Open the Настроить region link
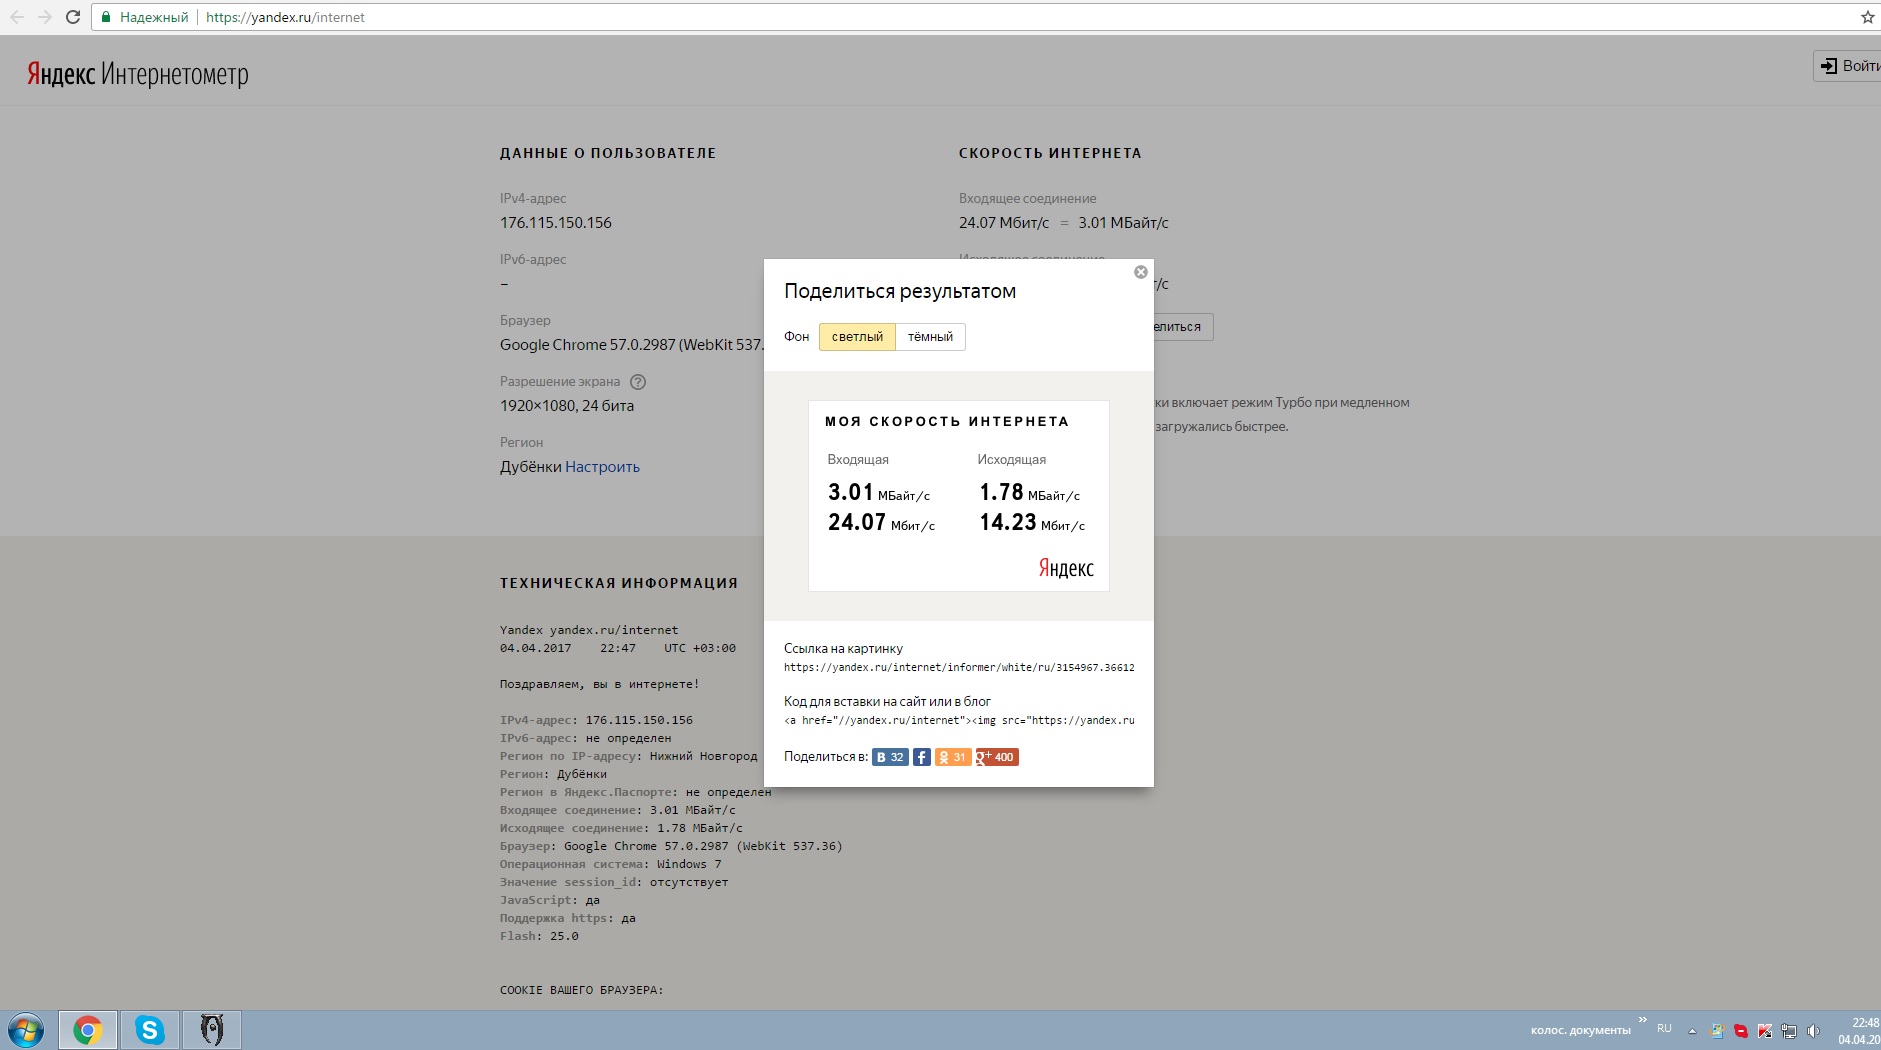 602,467
